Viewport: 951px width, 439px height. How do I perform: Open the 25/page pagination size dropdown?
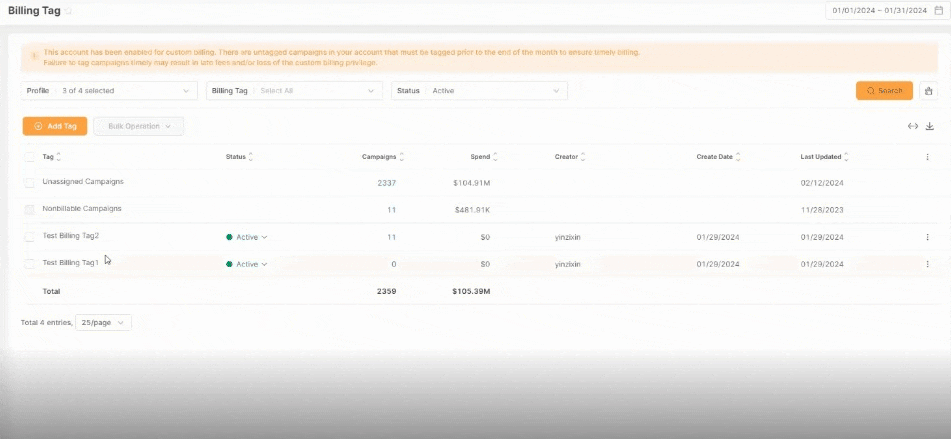click(x=103, y=323)
